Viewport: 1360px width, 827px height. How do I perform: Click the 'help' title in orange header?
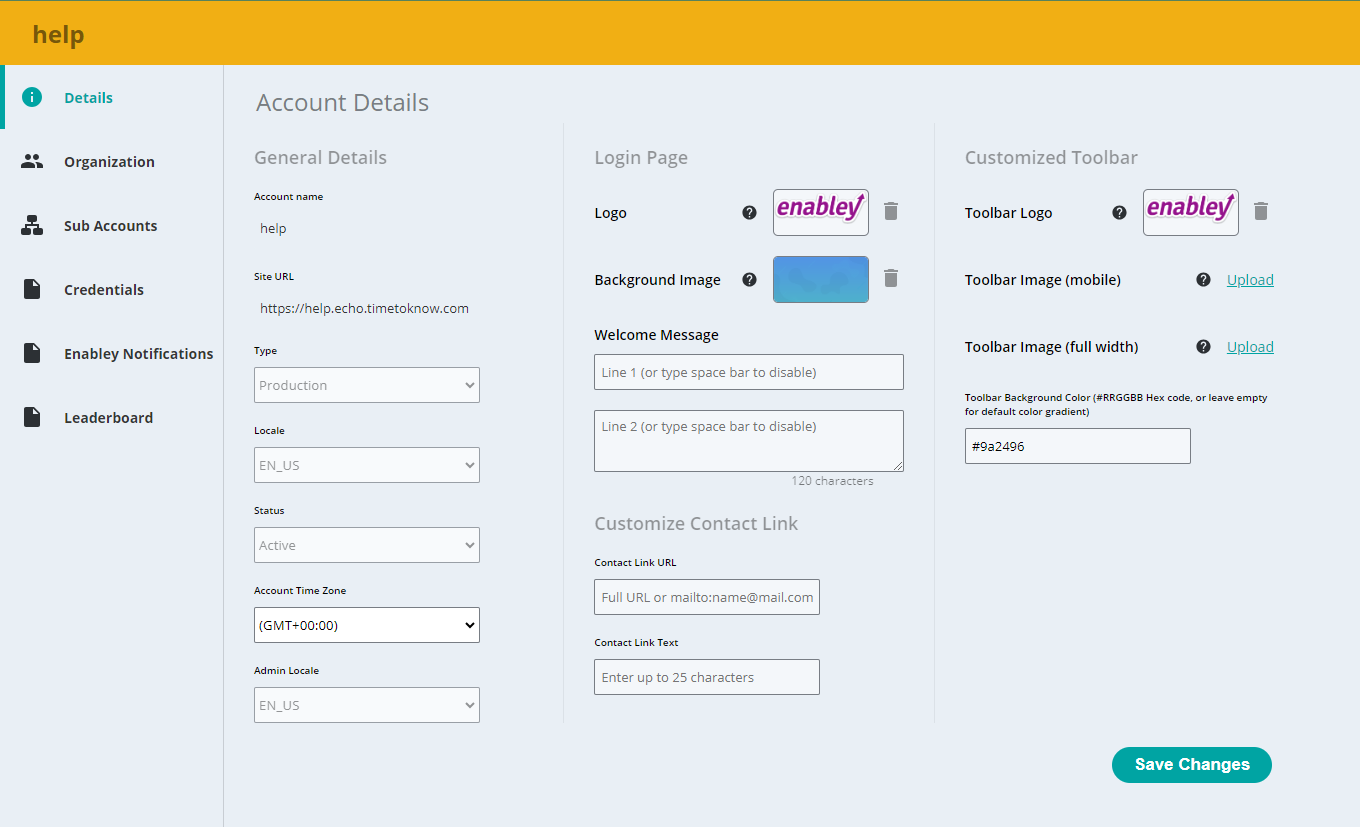58,35
